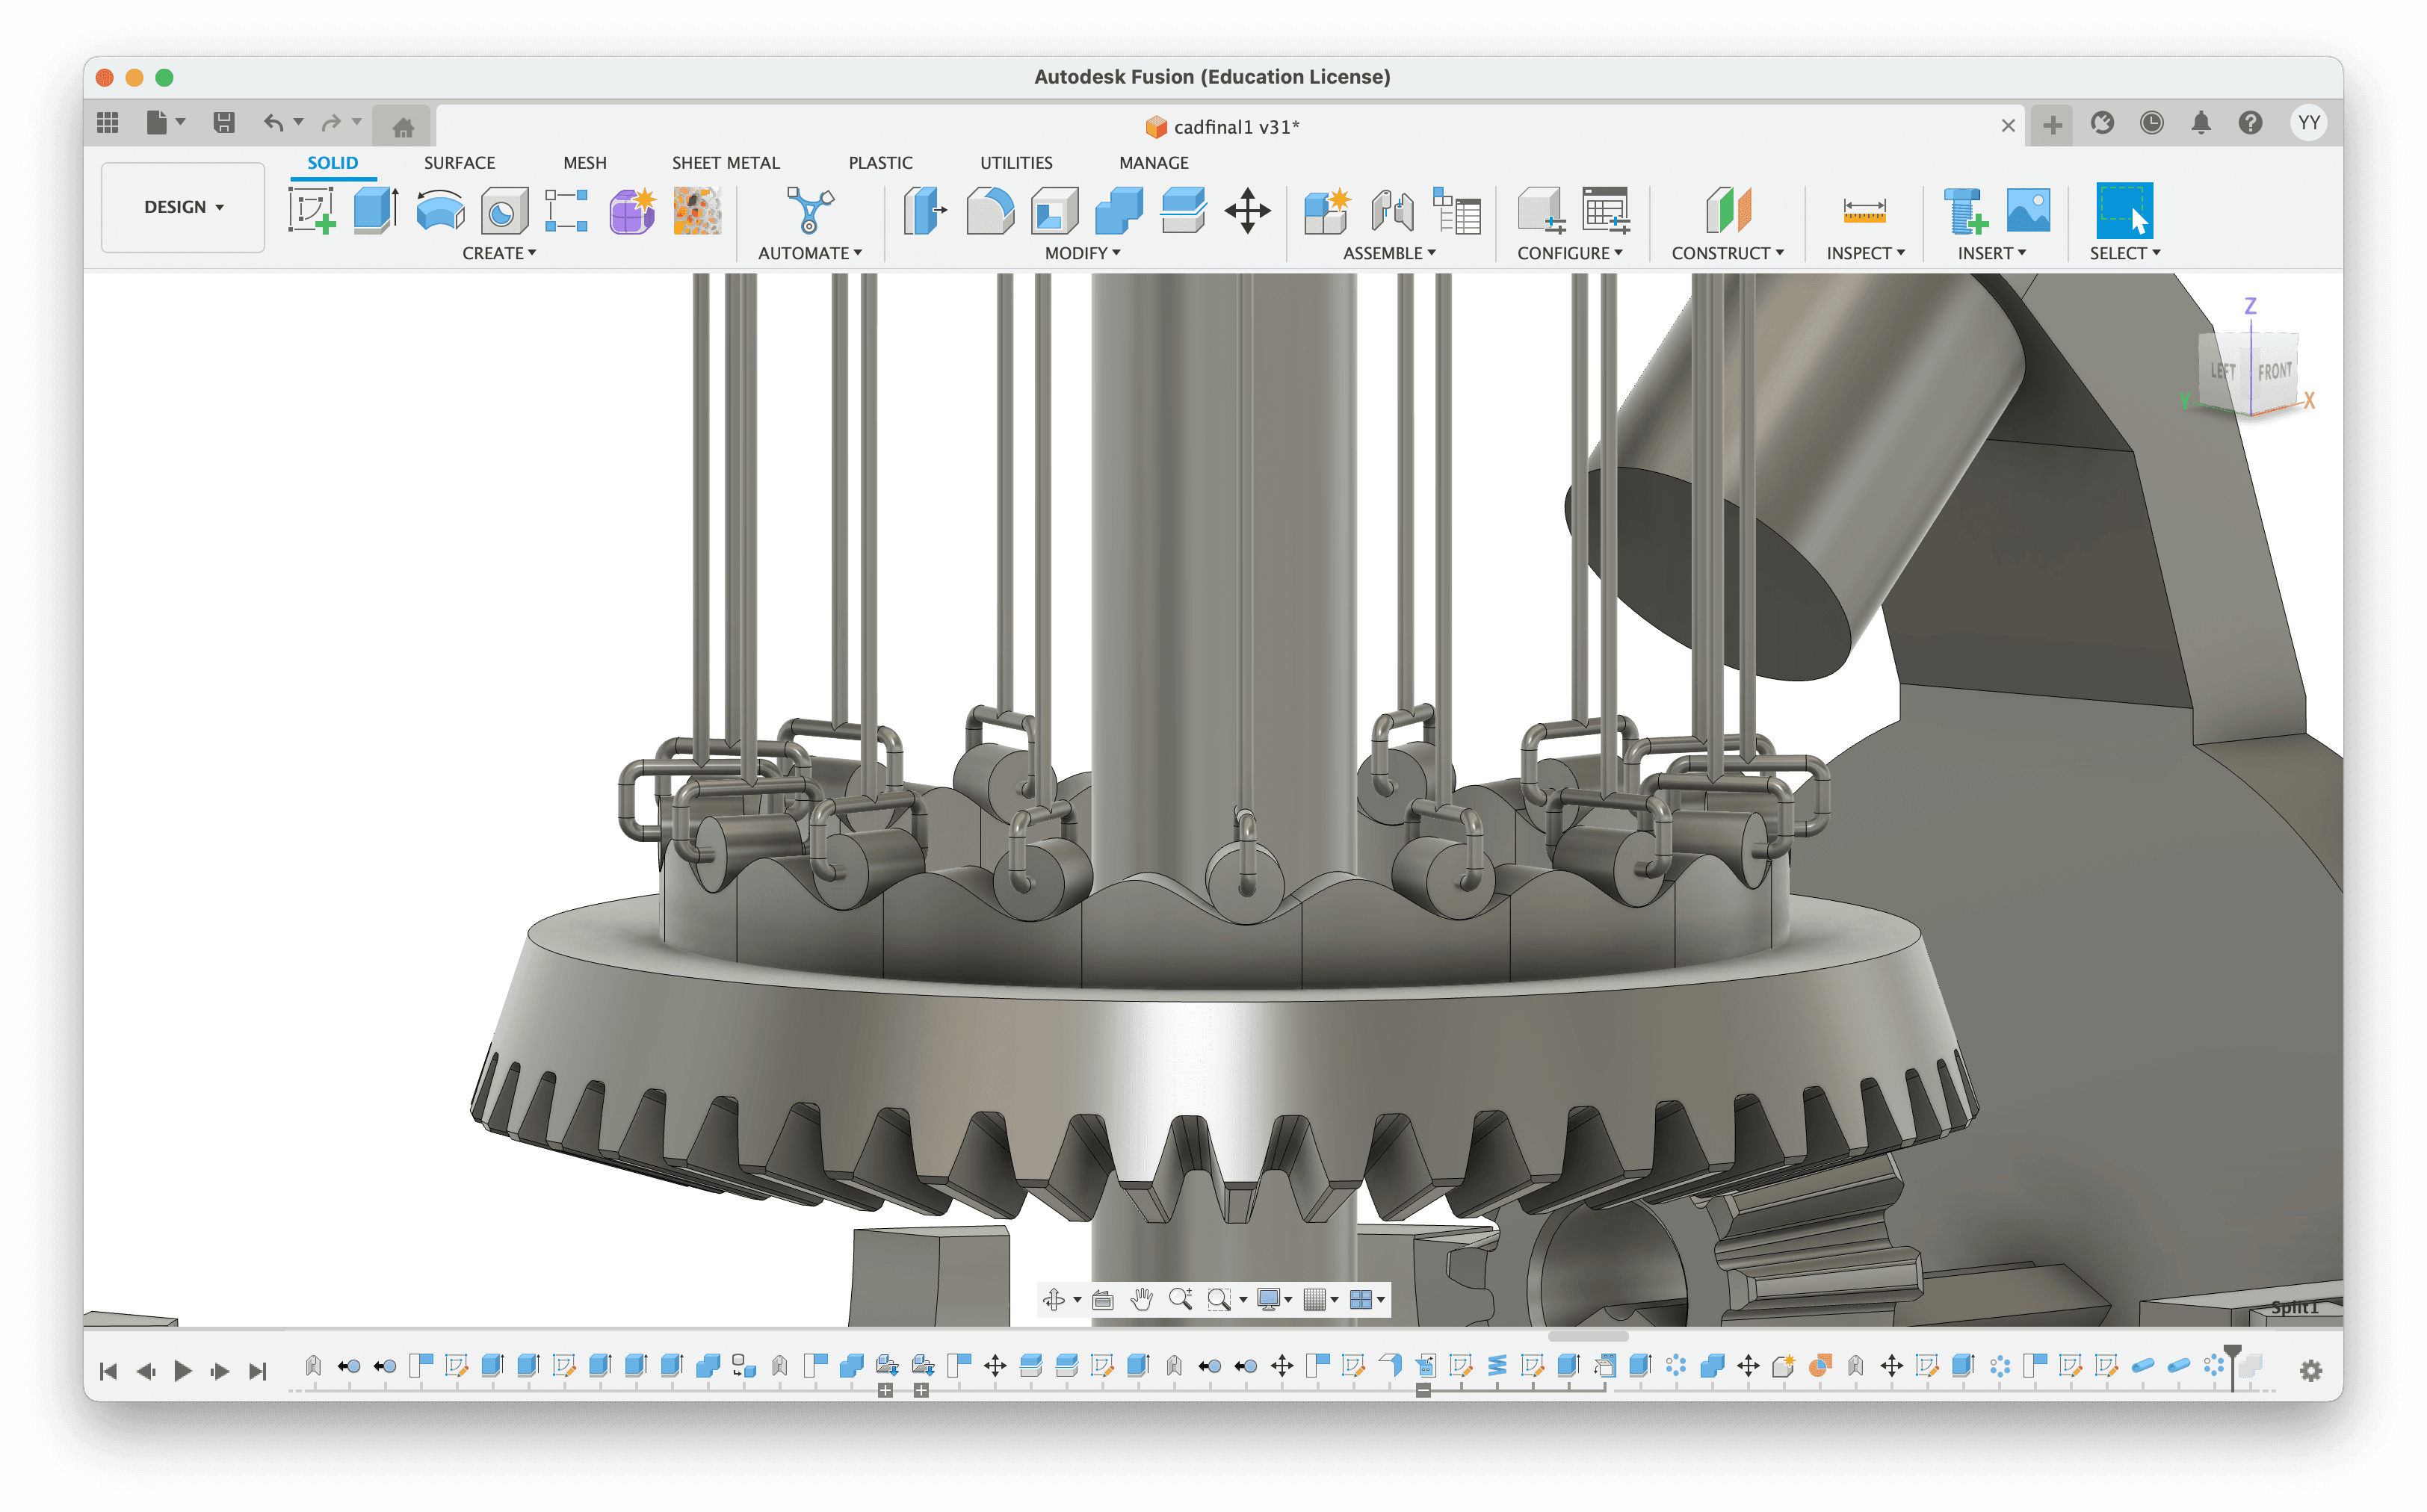Expand the CREATE menu dropdown
Viewport: 2427px width, 1512px height.
[x=499, y=253]
